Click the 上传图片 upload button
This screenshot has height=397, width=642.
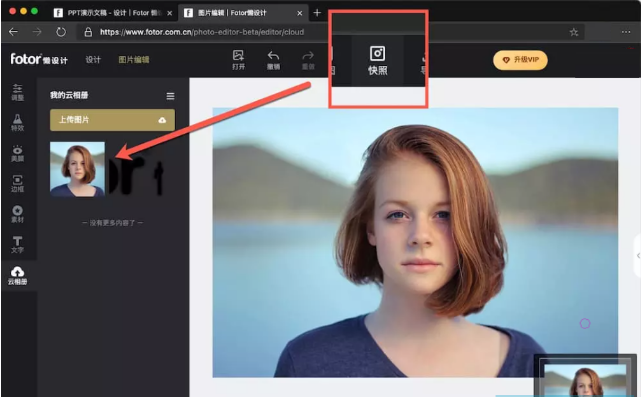[113, 120]
